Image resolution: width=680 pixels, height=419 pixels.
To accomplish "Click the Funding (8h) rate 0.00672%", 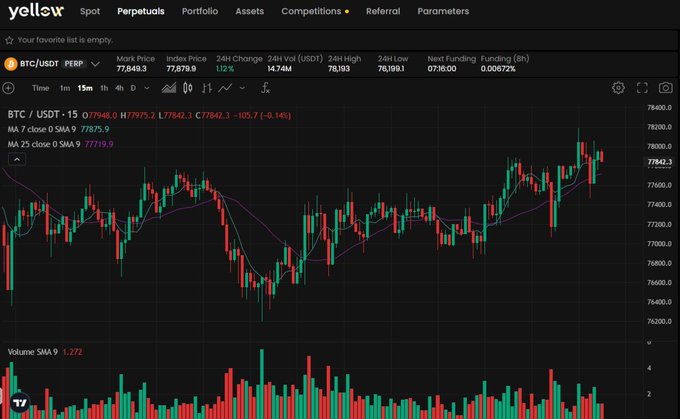I will pos(498,69).
